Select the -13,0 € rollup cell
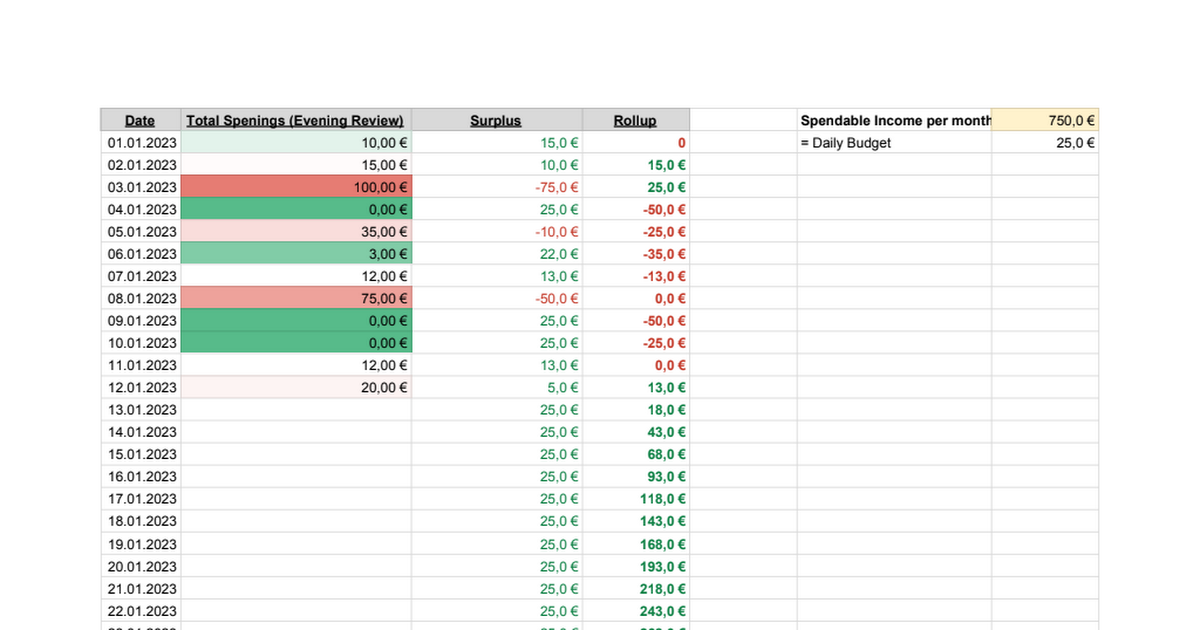Screen dimensions: 1200x630 pos(635,276)
